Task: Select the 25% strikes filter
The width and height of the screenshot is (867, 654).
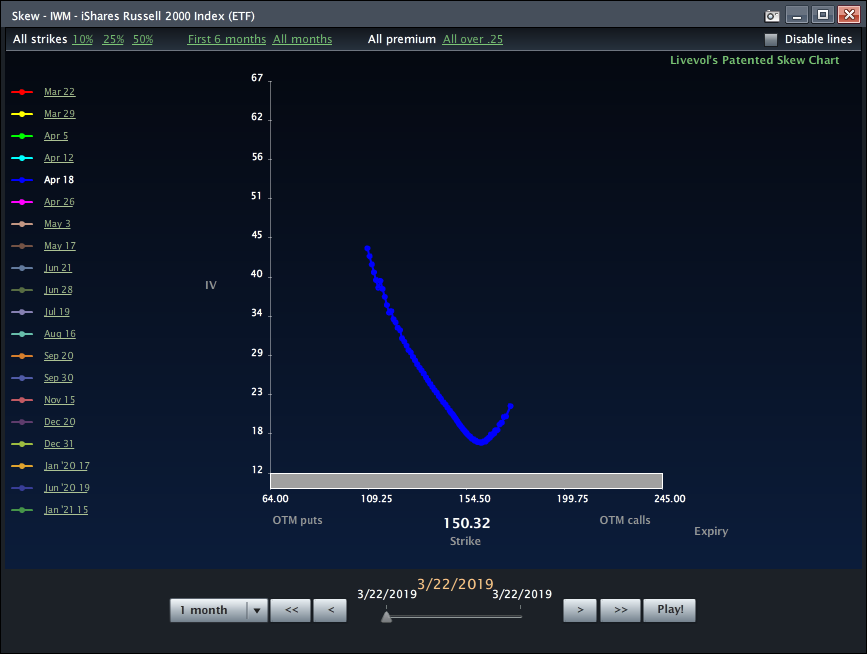Action: pyautogui.click(x=112, y=39)
